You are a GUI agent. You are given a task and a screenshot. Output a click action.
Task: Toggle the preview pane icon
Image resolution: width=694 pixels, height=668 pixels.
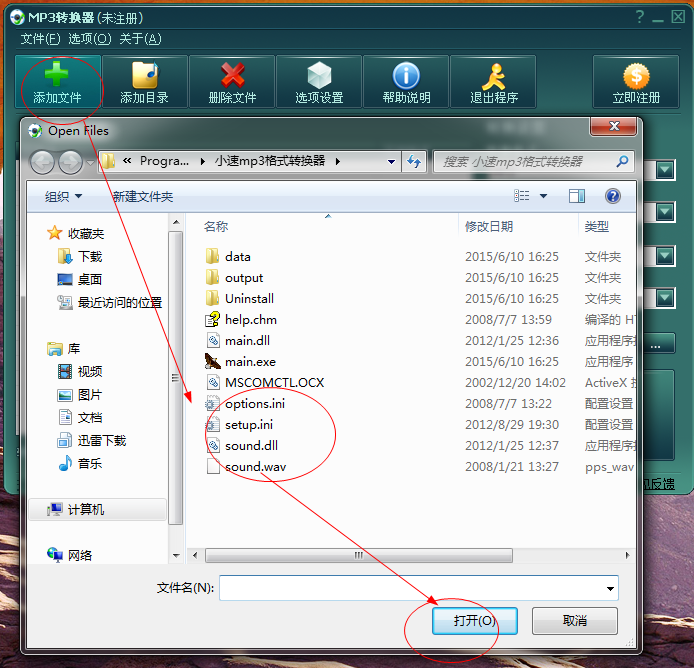point(577,196)
